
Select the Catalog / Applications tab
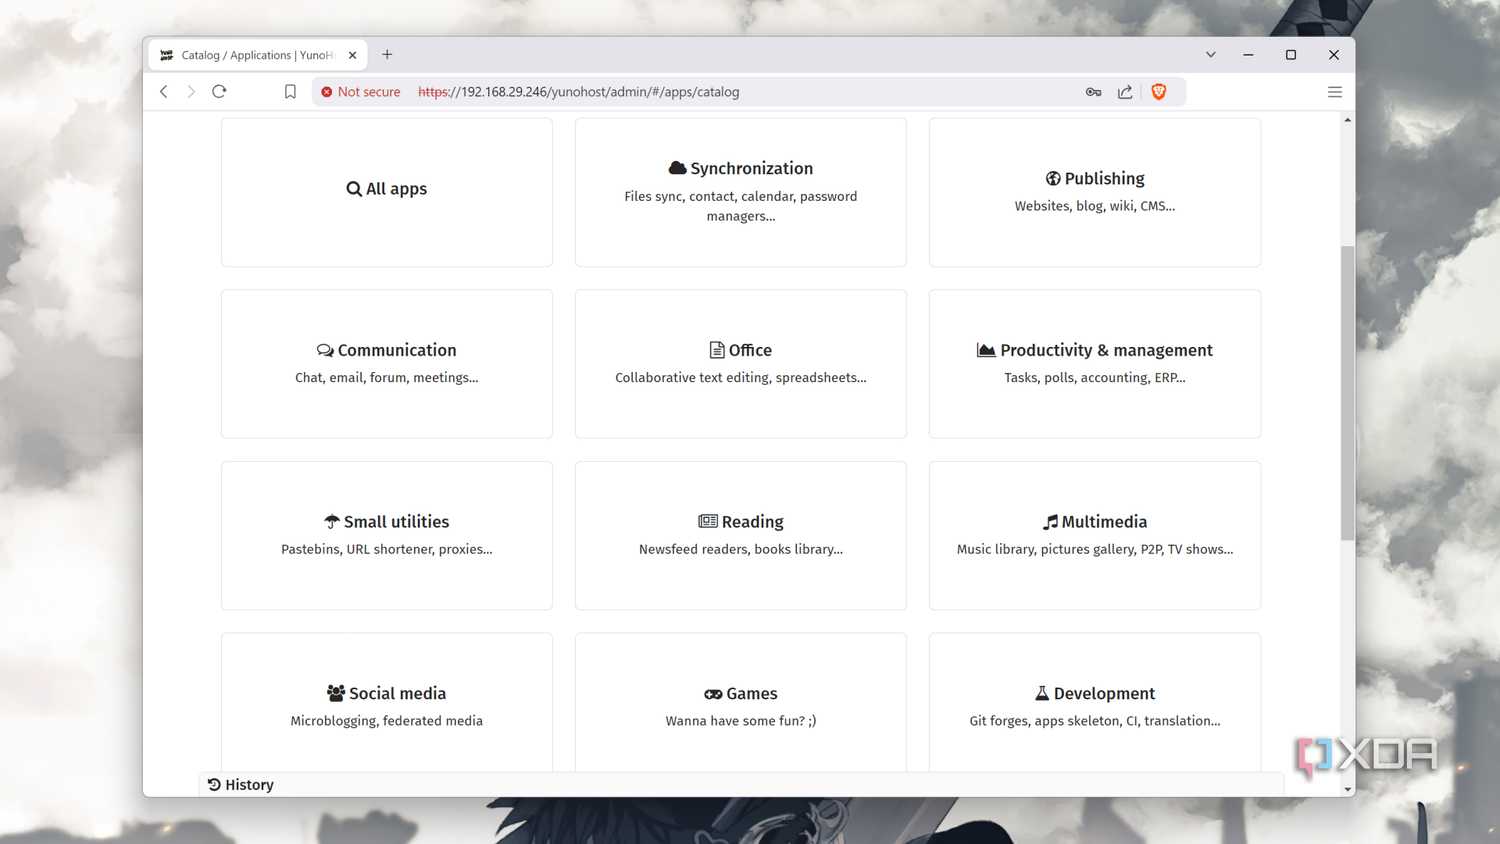click(258, 55)
